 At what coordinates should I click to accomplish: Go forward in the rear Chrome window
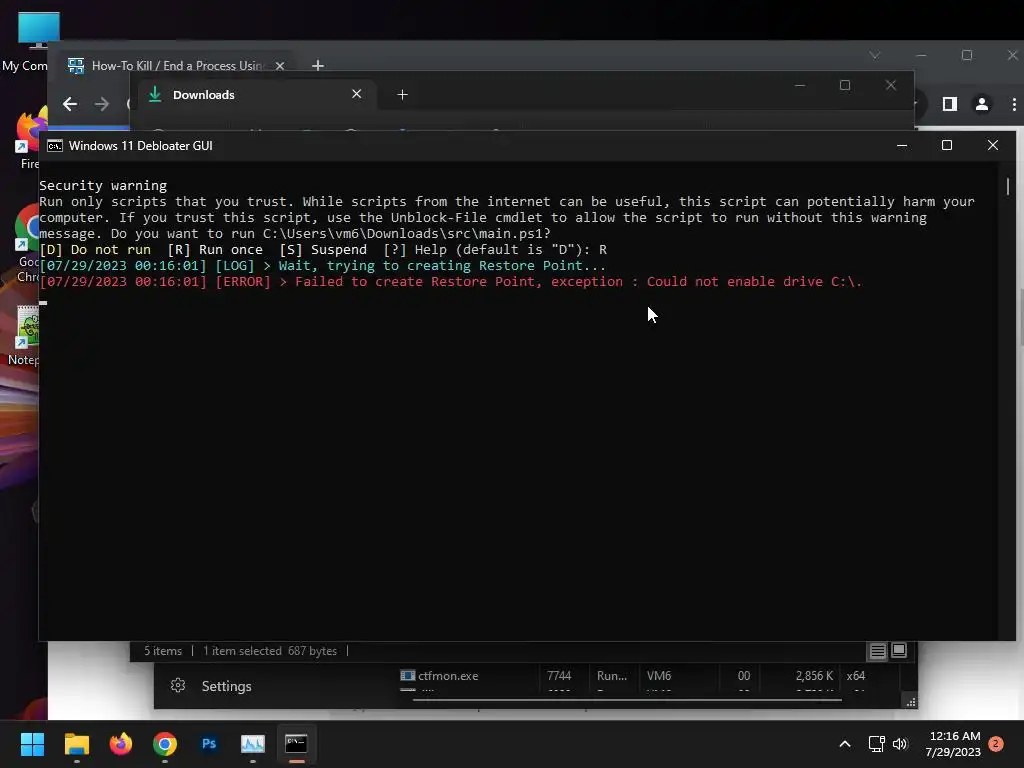coord(102,104)
